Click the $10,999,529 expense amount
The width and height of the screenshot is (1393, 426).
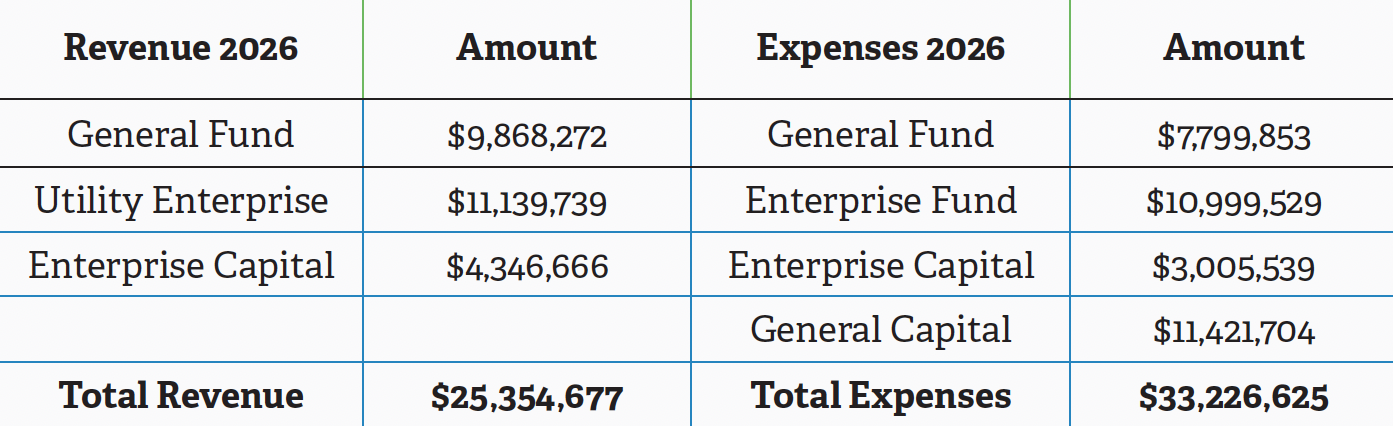(1233, 203)
